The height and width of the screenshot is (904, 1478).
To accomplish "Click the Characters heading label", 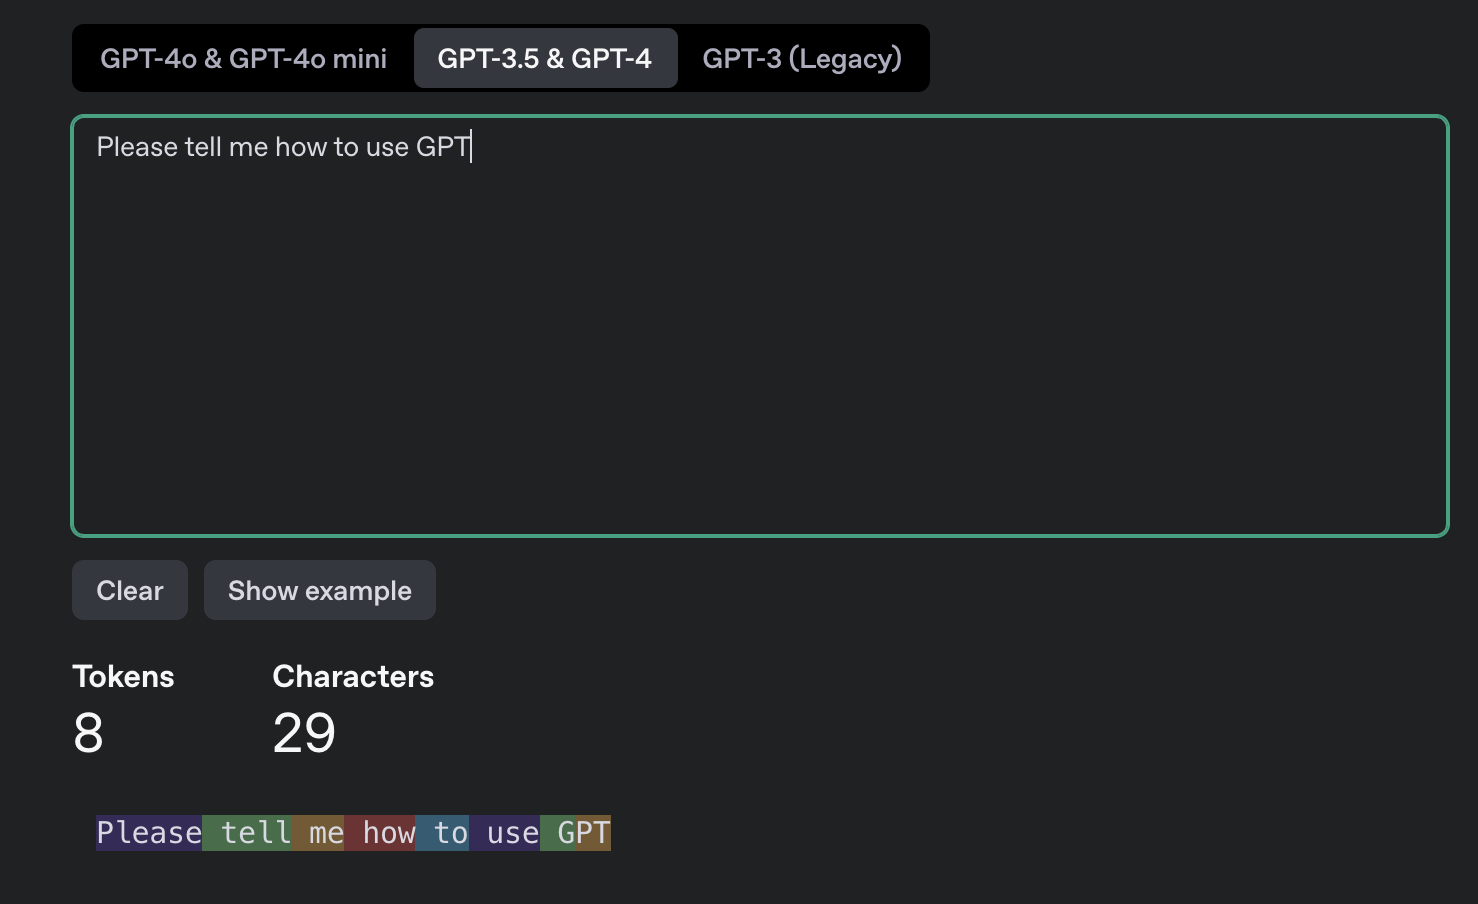I will (x=353, y=677).
